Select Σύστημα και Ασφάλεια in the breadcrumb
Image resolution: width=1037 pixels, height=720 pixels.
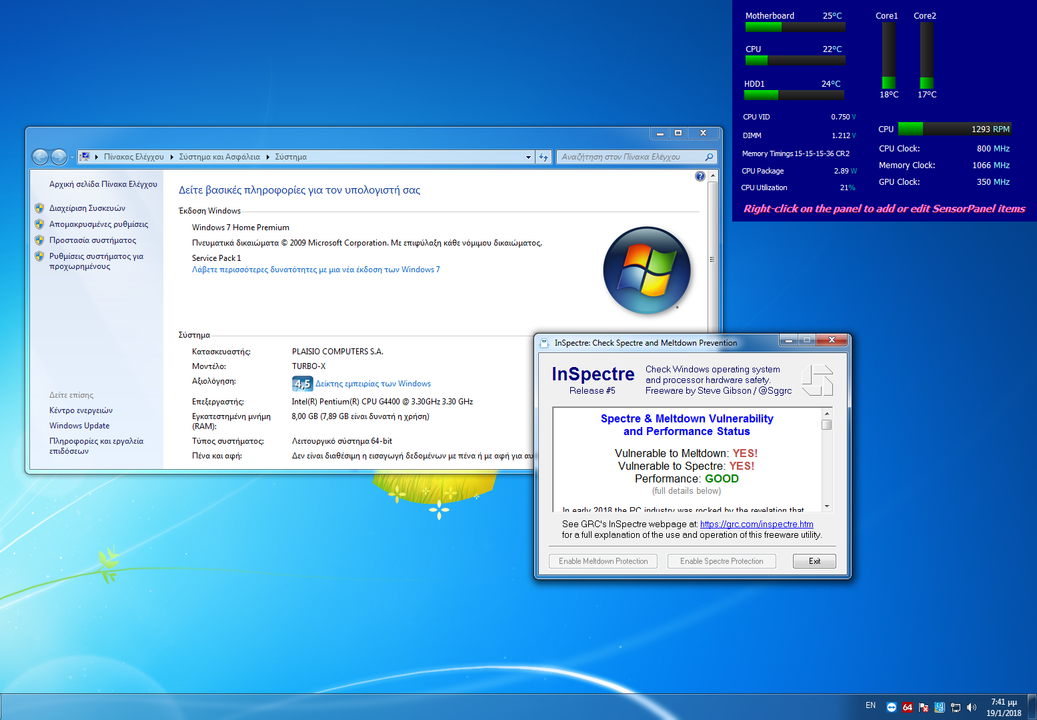click(x=220, y=157)
